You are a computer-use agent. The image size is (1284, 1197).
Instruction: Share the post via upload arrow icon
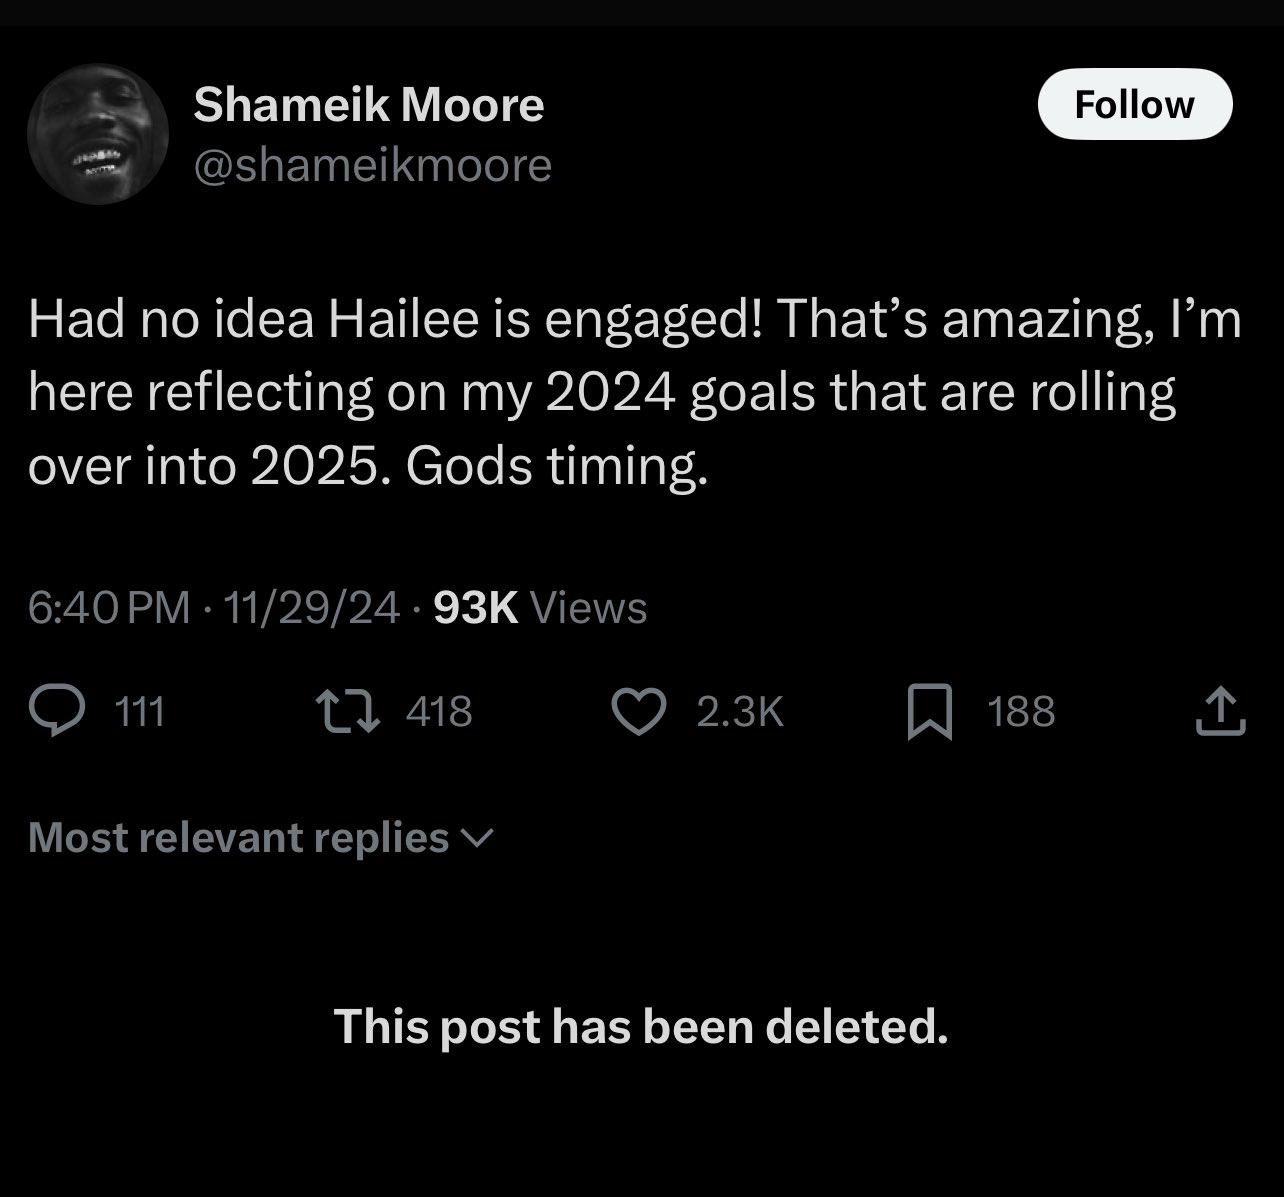tap(1221, 711)
